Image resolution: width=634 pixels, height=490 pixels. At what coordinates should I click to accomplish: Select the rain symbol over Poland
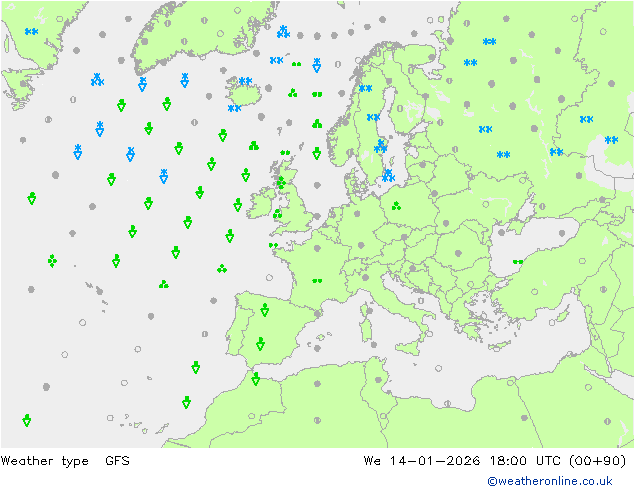pos(396,206)
